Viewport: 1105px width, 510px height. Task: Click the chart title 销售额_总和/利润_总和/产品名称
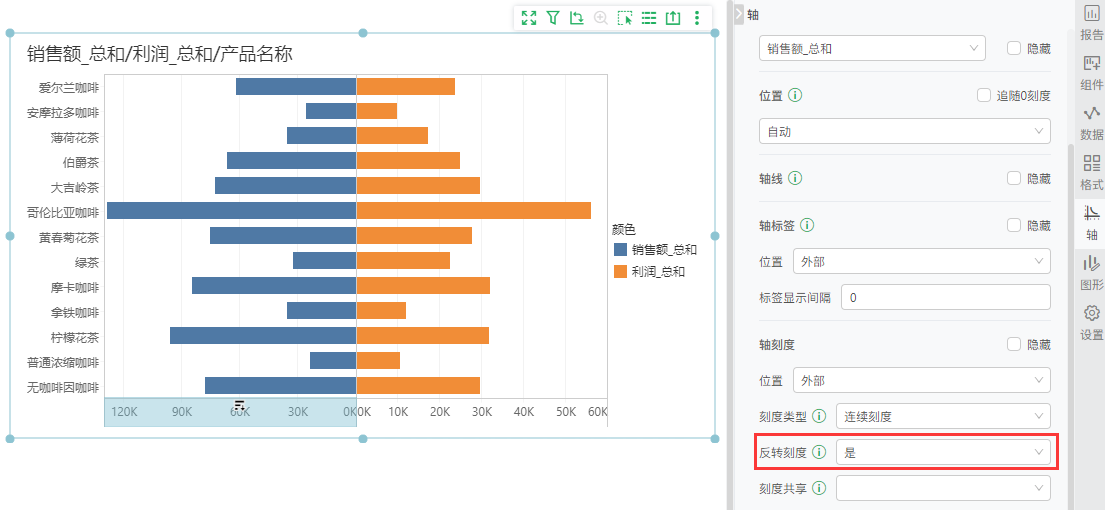click(160, 54)
